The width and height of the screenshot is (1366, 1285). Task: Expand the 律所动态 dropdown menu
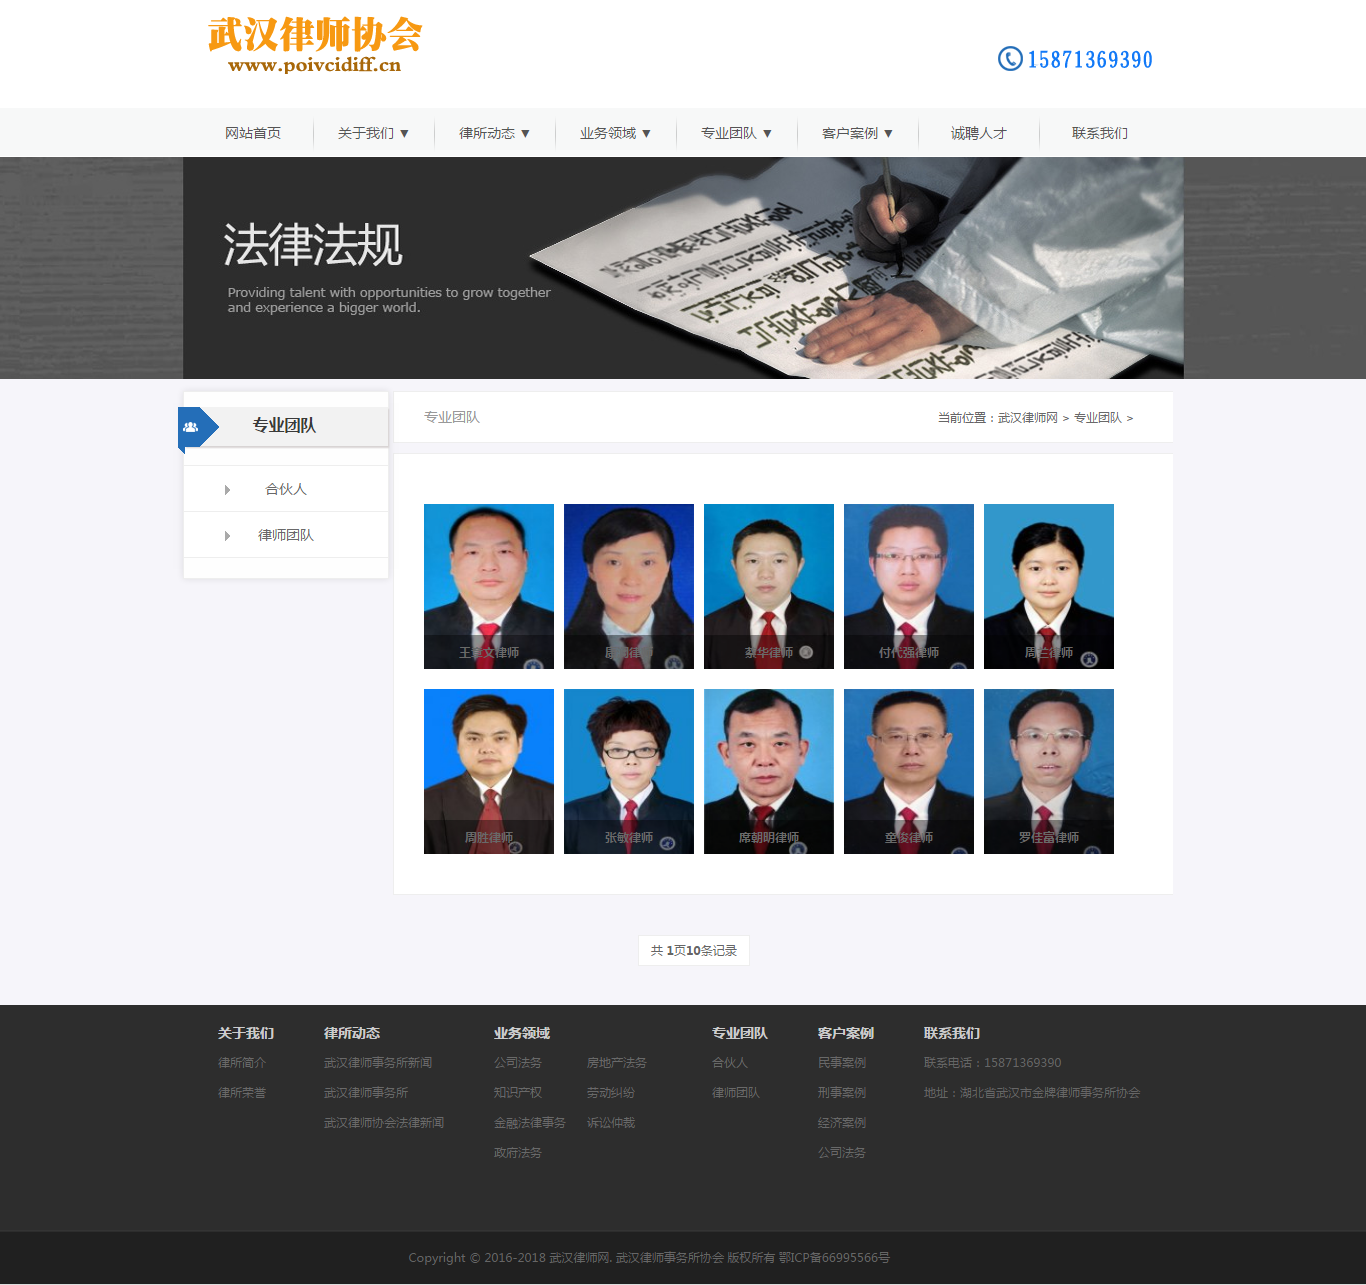[x=494, y=133]
